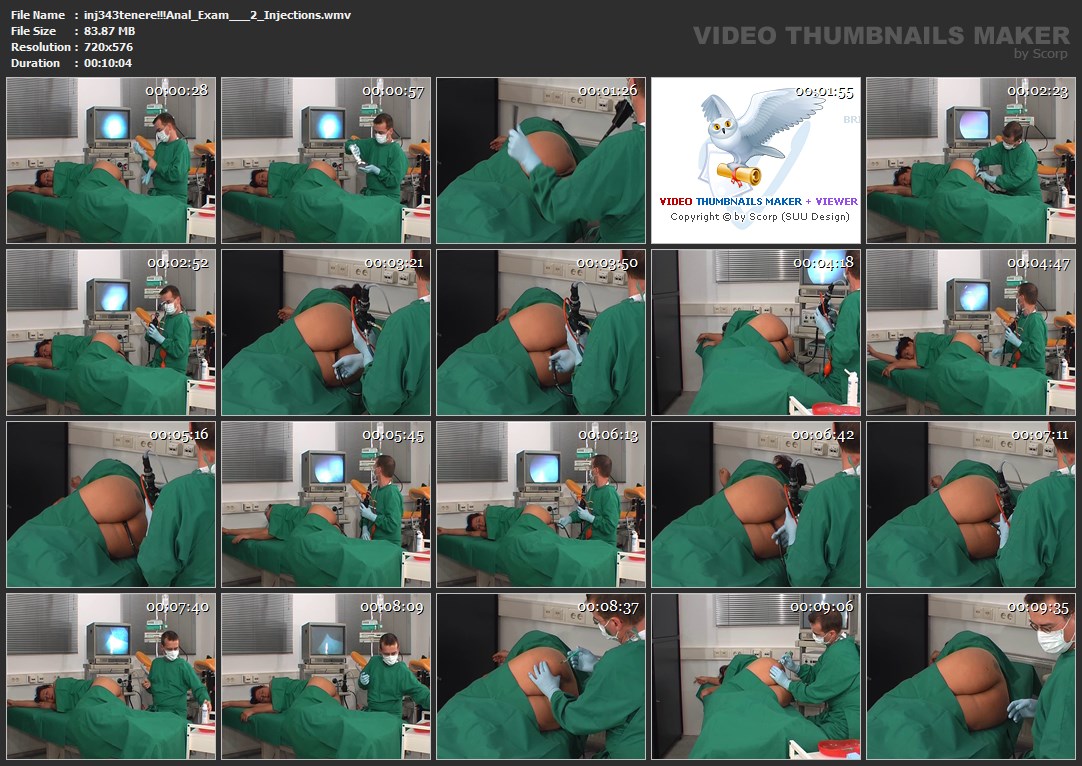
Task: Select the thumbnail stamped 00:07:40
Action: (111, 676)
